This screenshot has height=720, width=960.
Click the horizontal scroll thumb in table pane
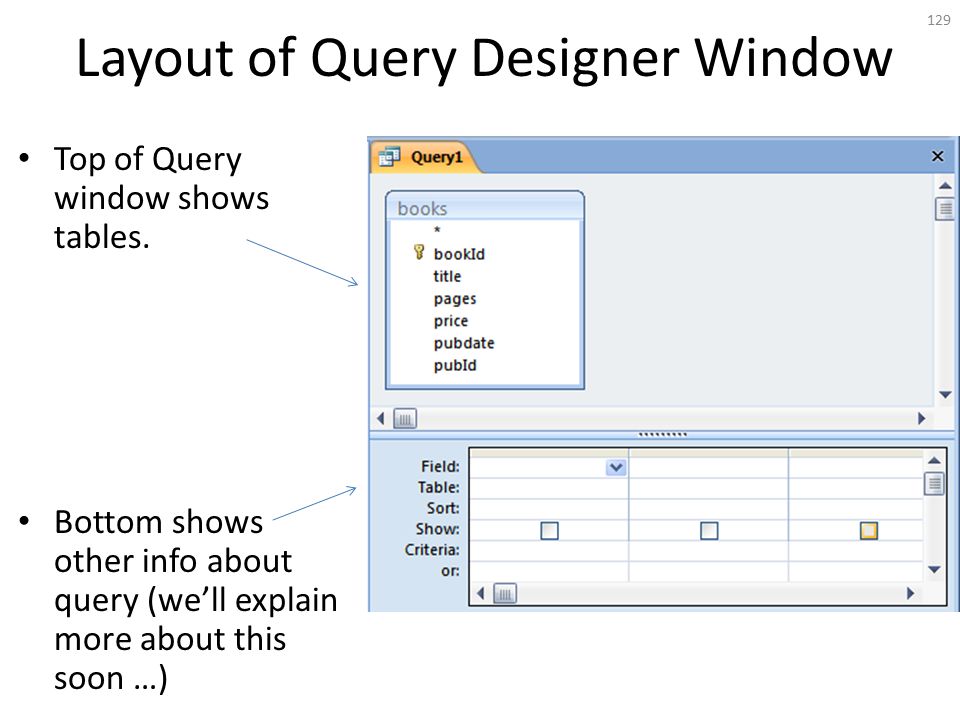pos(405,419)
